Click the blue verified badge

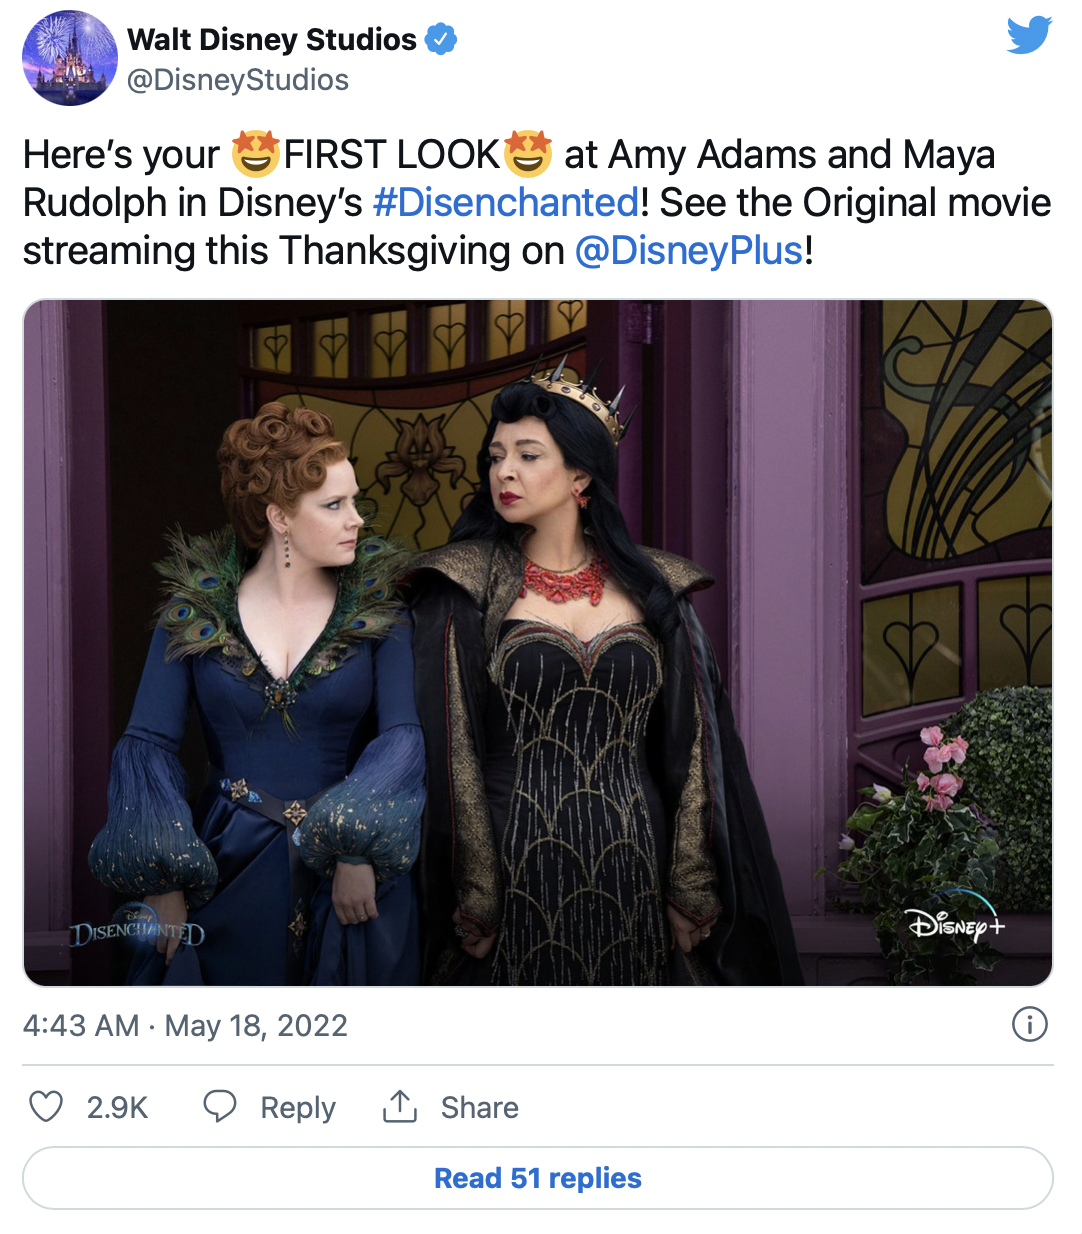pos(441,39)
